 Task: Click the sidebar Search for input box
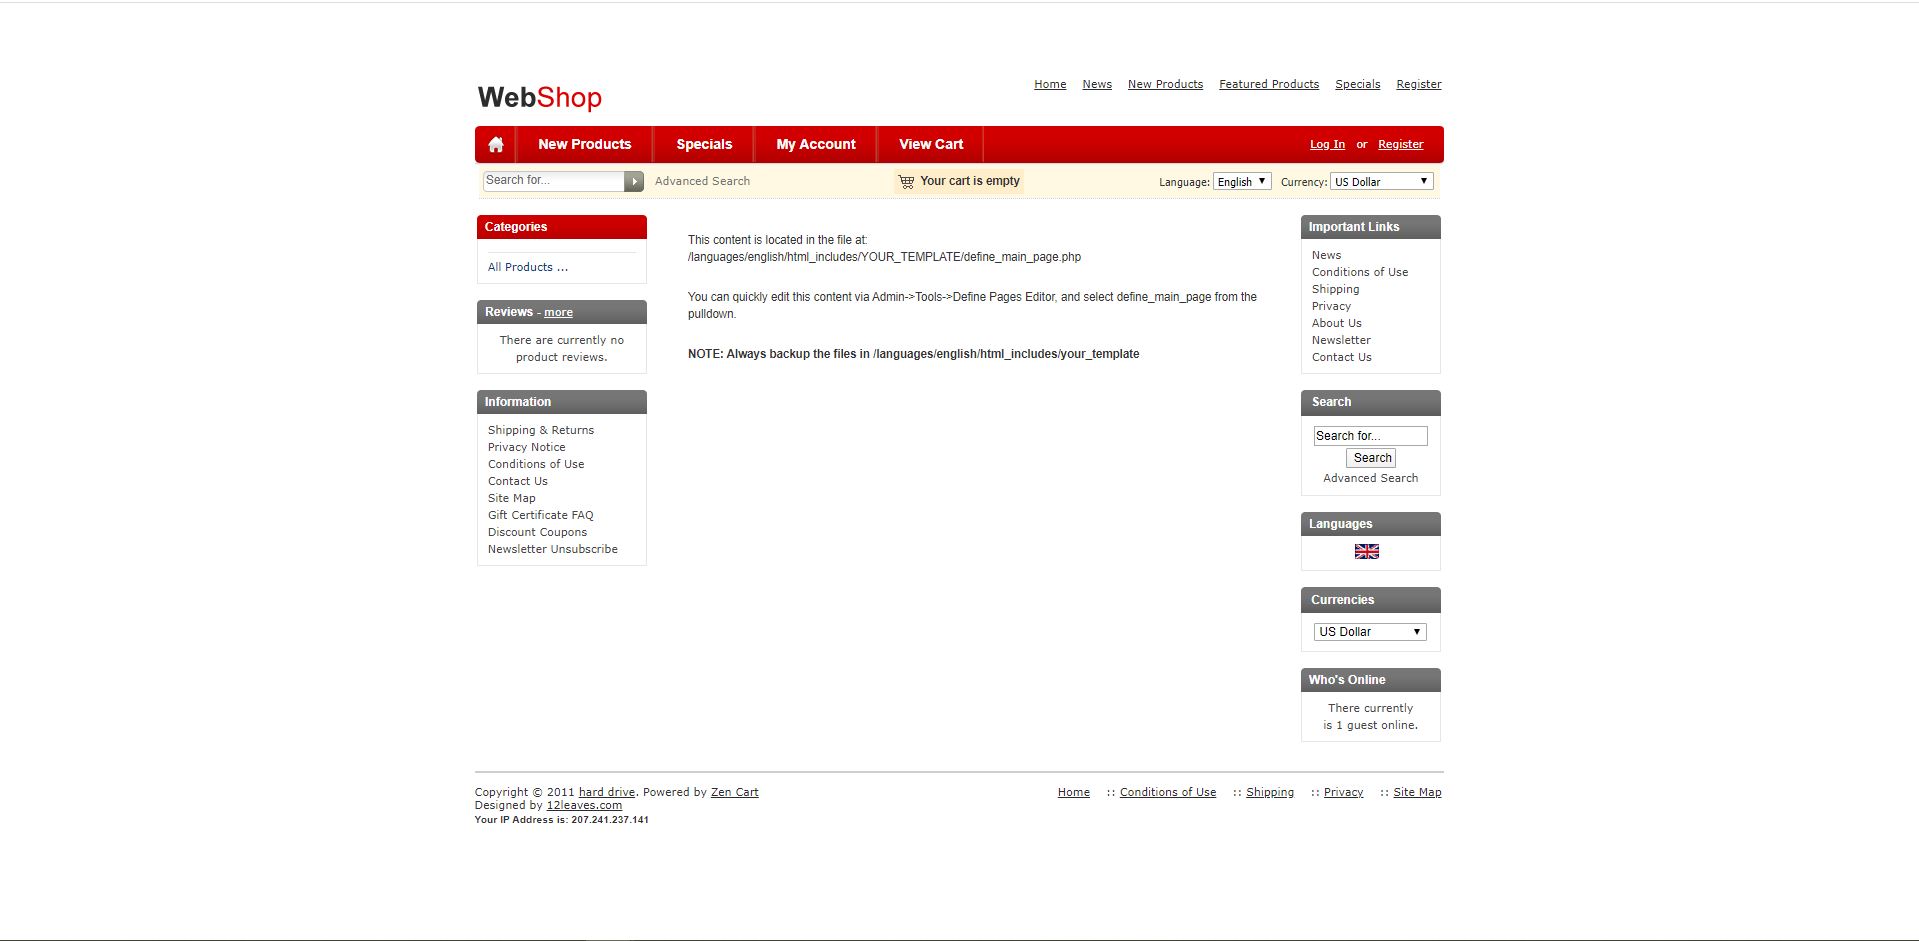(1369, 436)
